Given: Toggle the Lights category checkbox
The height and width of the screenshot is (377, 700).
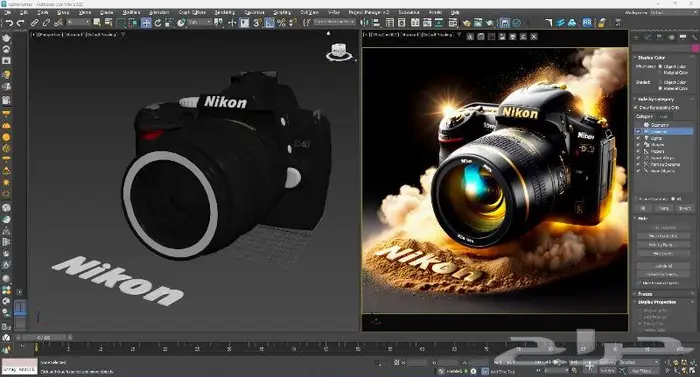Looking at the screenshot, I should (638, 138).
